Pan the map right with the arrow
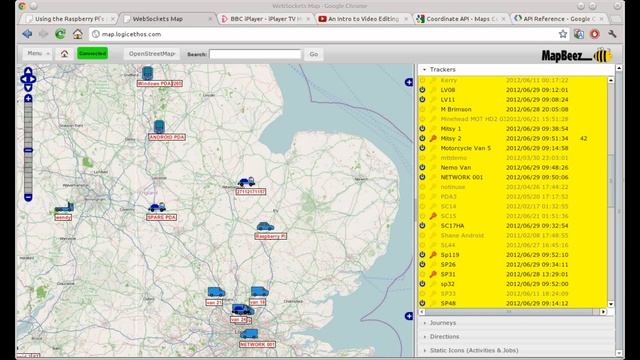 coord(33,79)
